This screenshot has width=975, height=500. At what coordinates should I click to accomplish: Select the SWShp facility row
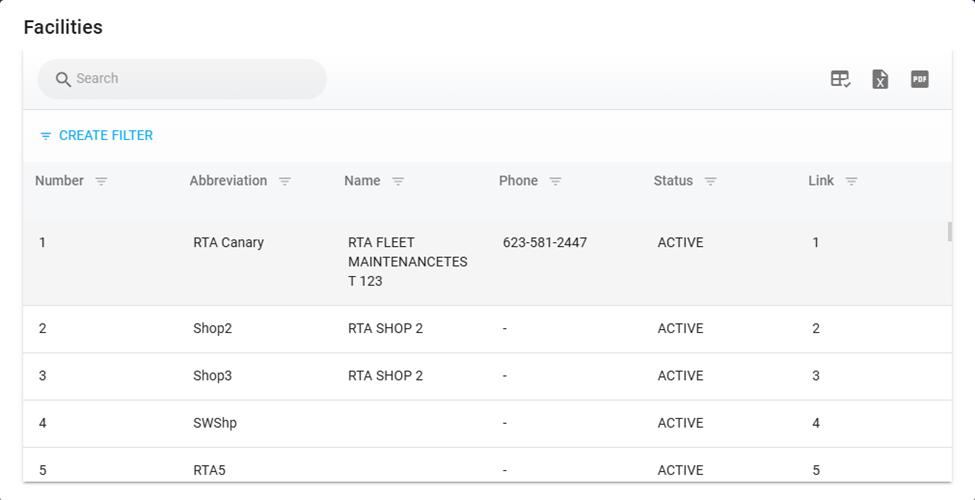click(x=215, y=423)
